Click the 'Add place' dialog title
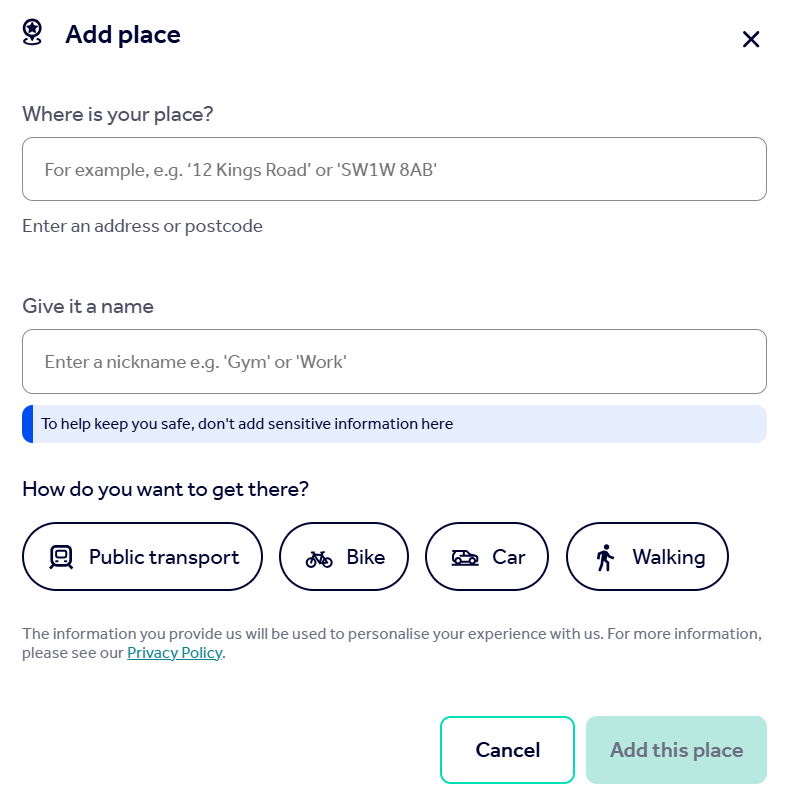The image size is (789, 796). coord(123,35)
